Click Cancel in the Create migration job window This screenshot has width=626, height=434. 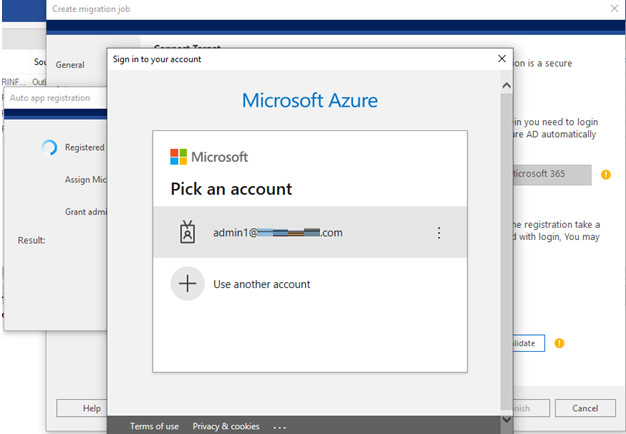click(x=585, y=408)
